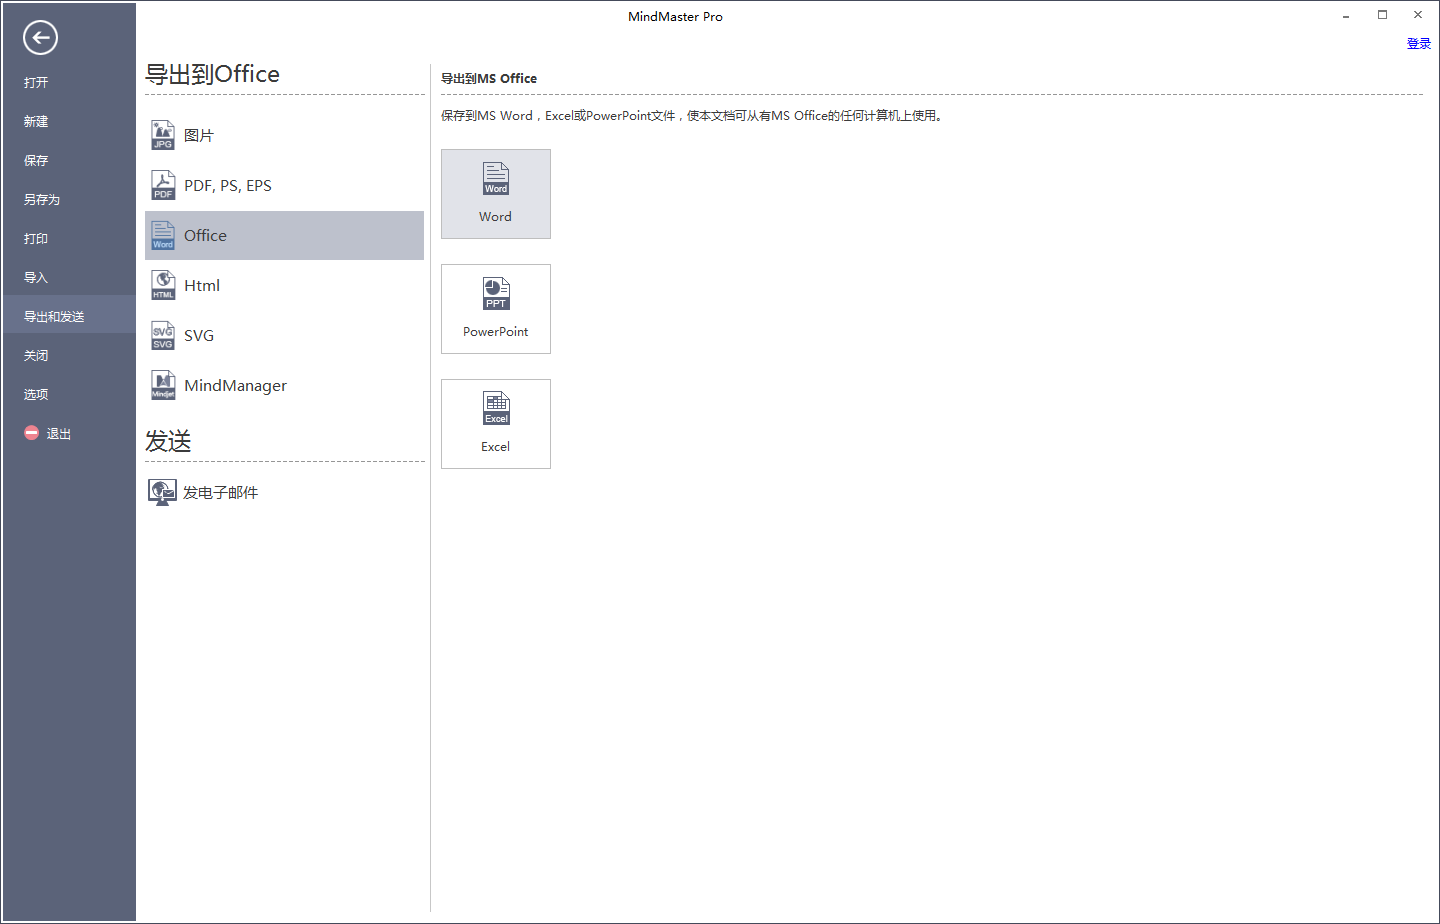The height and width of the screenshot is (924, 1440).
Task: Choose 新建 in the sidebar
Action: (x=36, y=122)
